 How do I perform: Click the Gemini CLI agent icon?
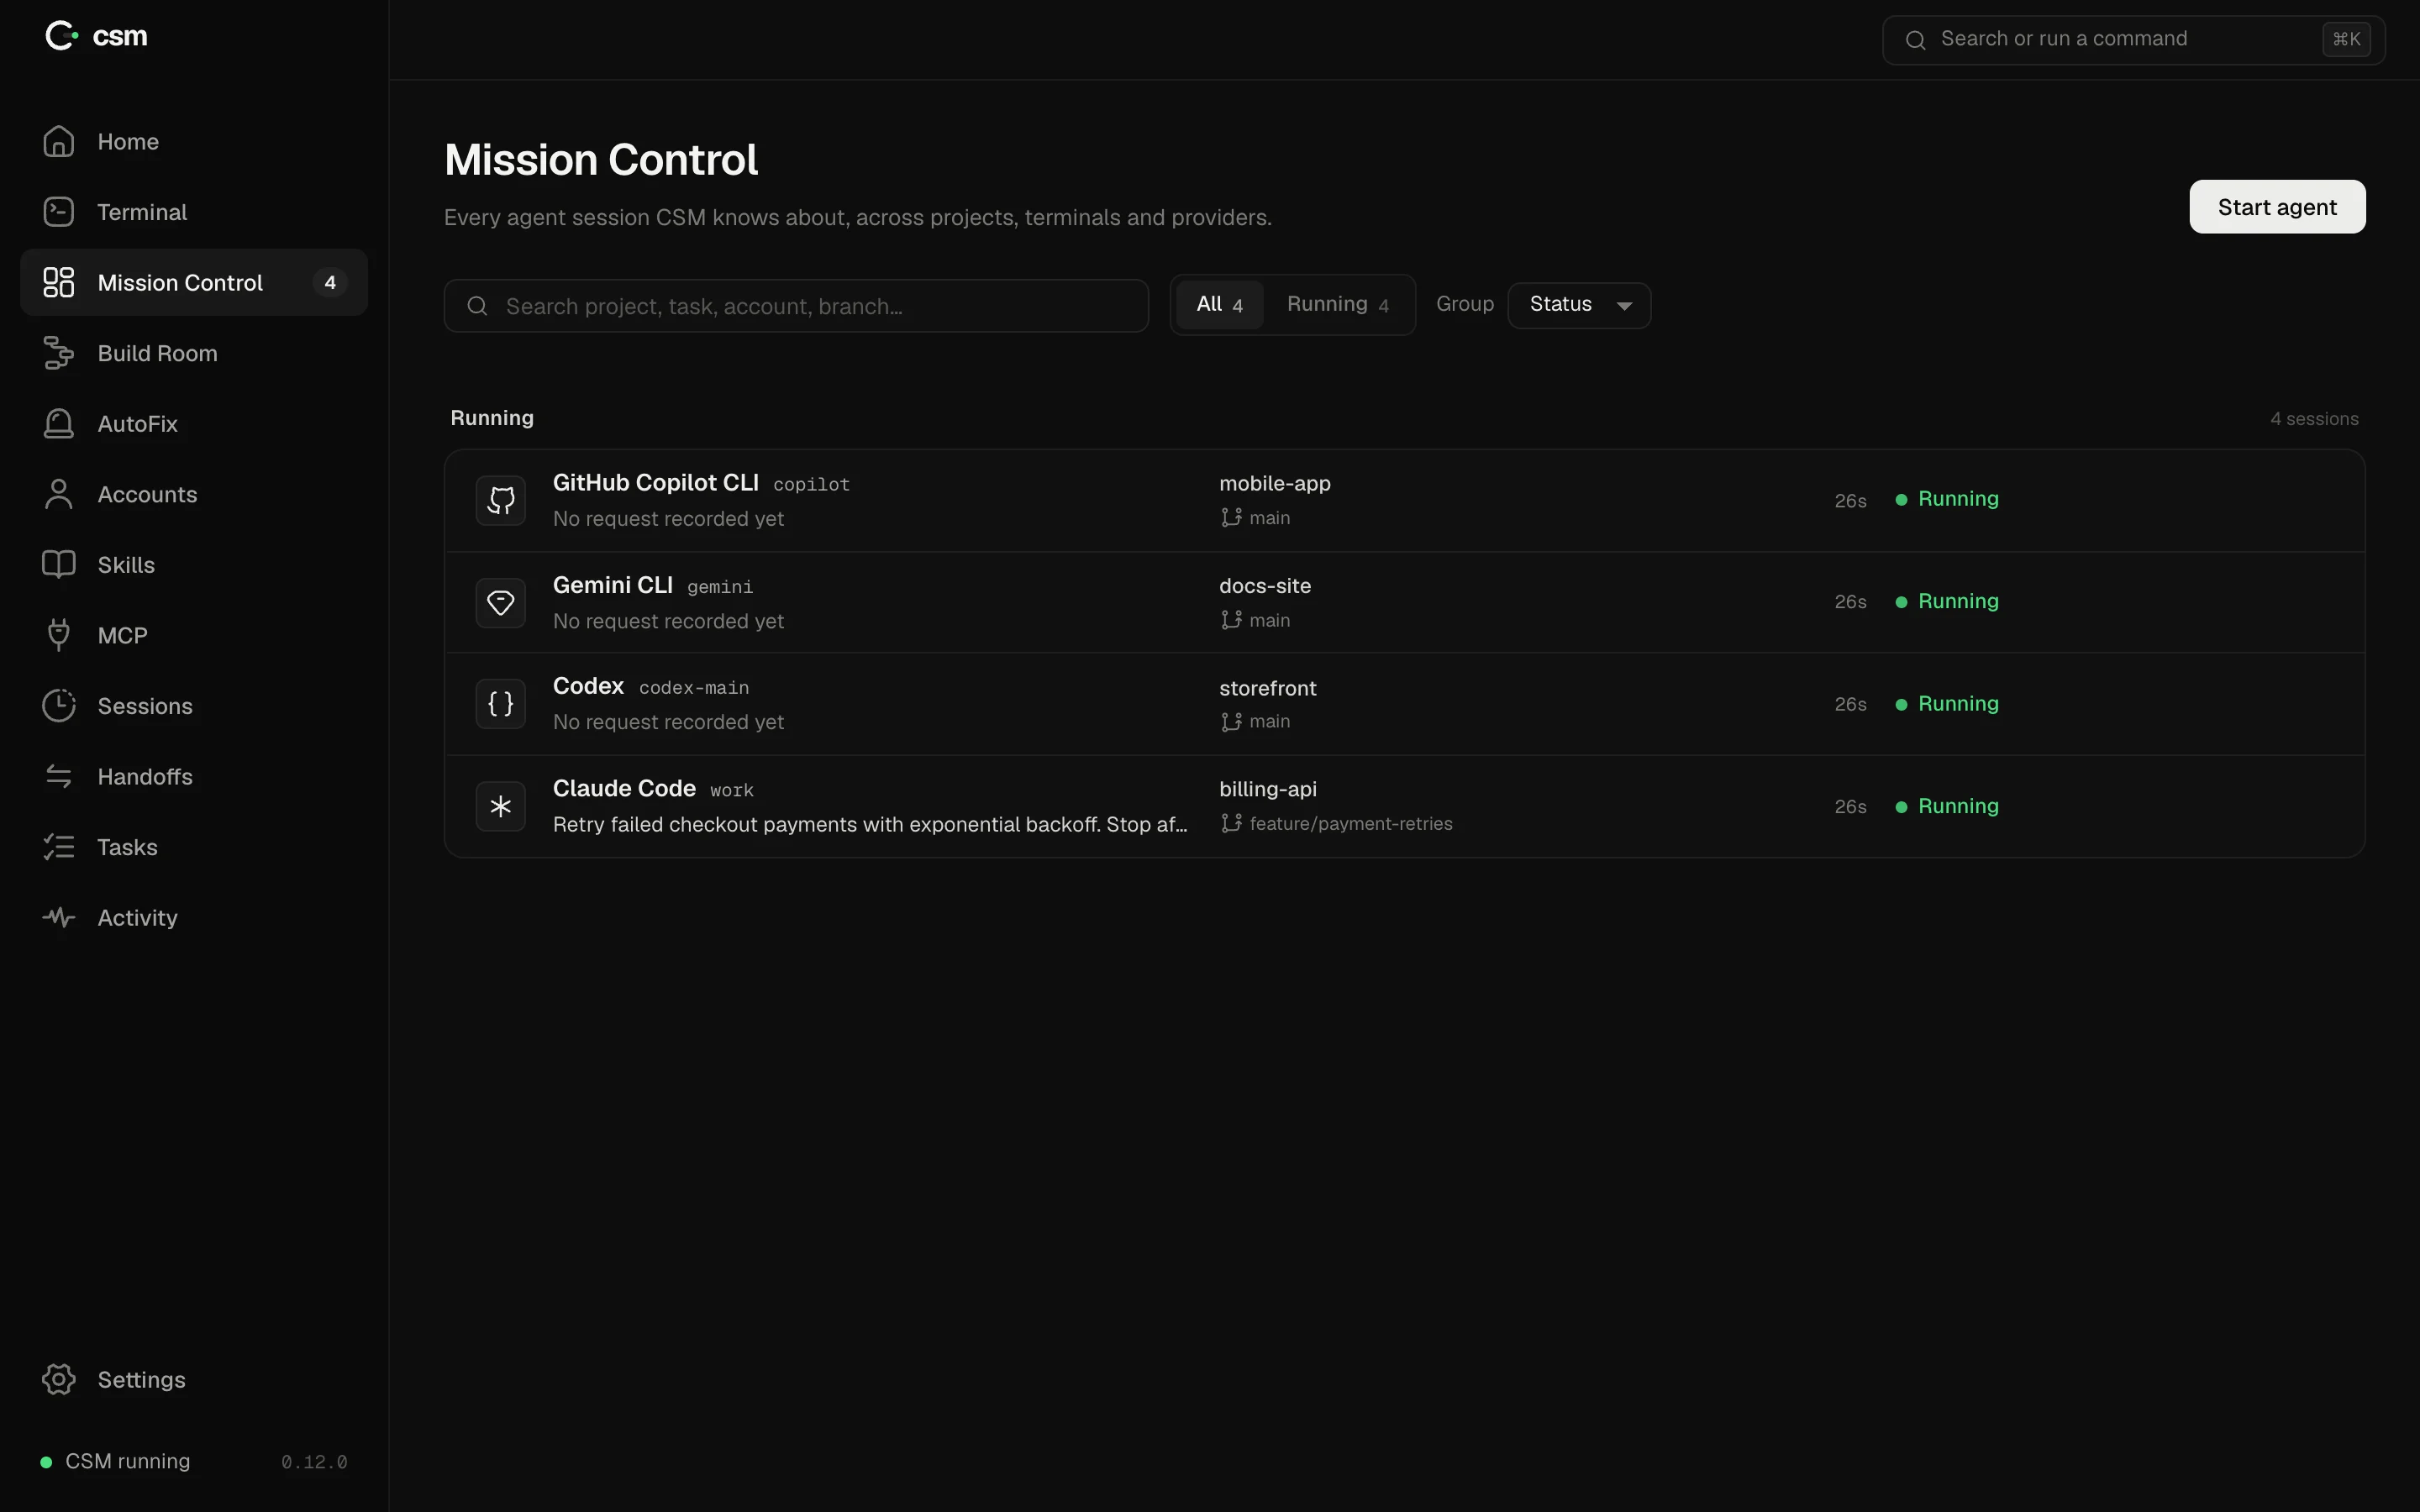click(x=501, y=602)
